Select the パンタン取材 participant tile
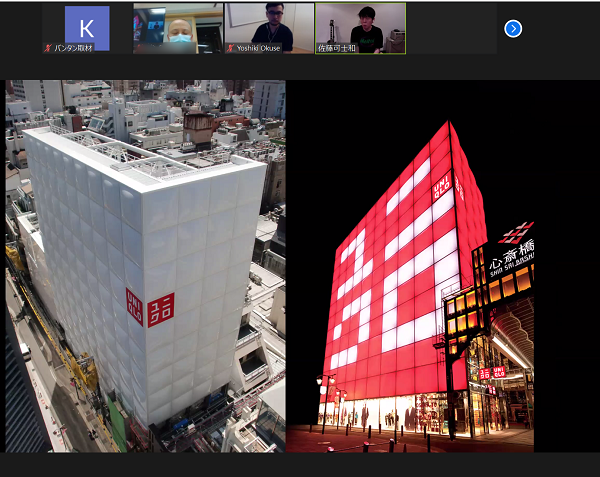This screenshot has width=600, height=477. (87, 28)
